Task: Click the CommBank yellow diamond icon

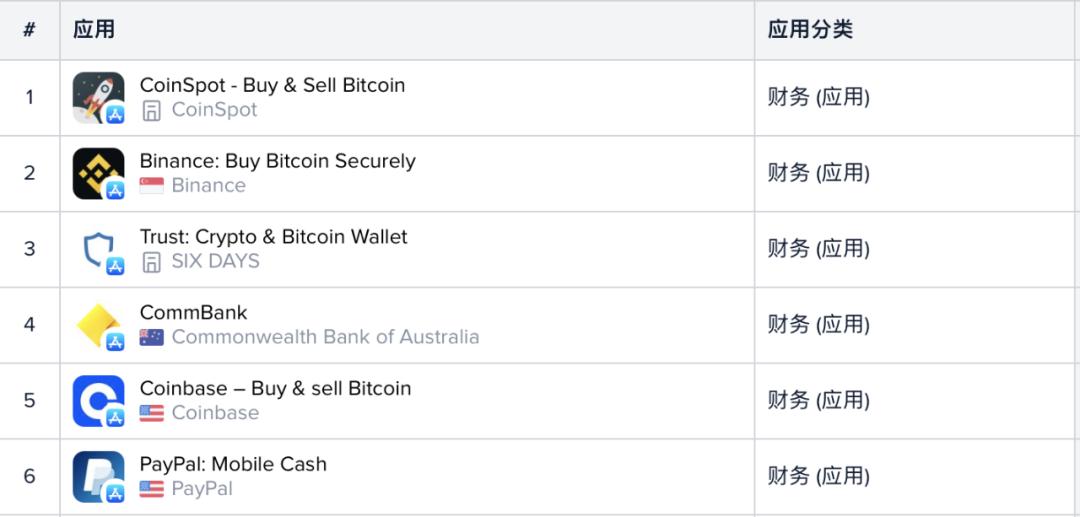Action: pyautogui.click(x=98, y=325)
